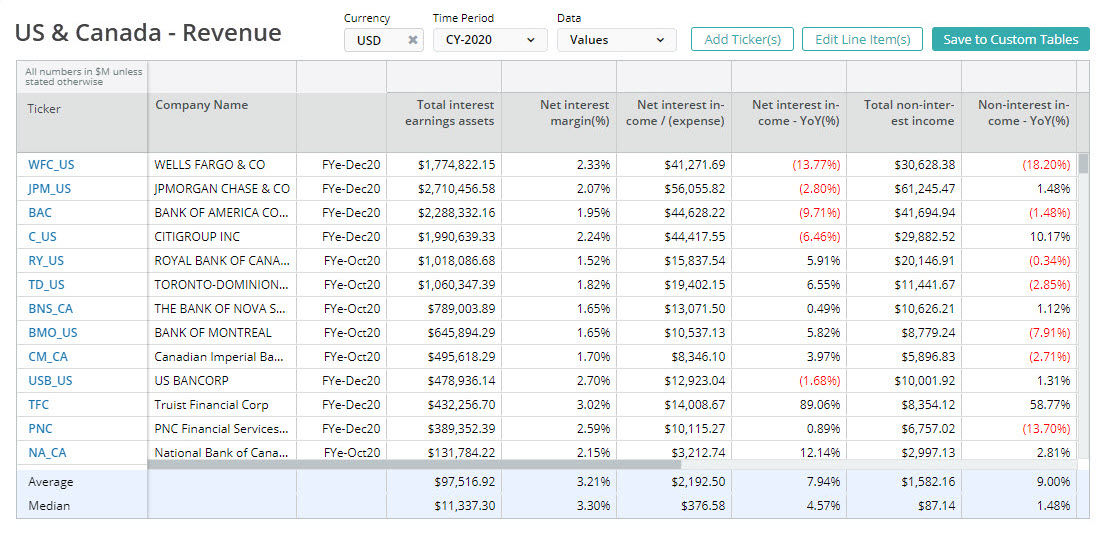Click the TD_US ticker link
The width and height of the screenshot is (1106, 535).
[x=46, y=285]
